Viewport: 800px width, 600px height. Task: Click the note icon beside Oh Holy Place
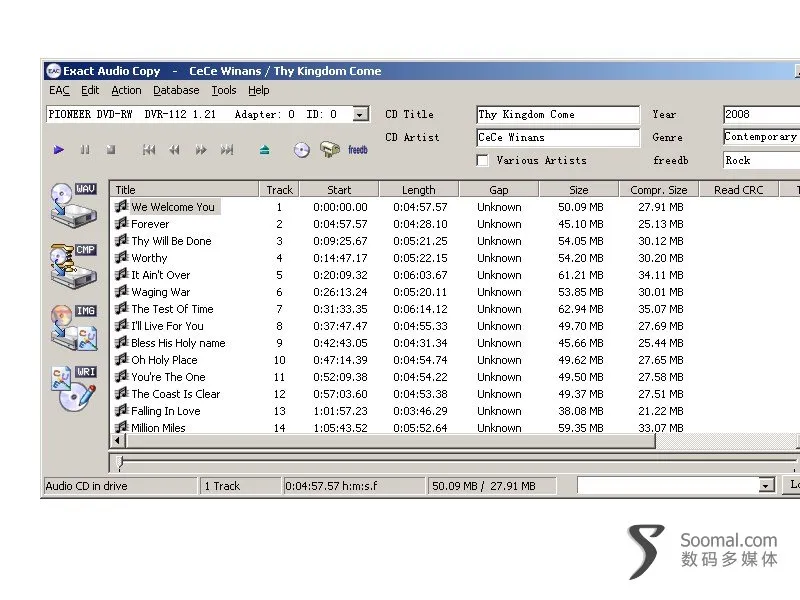pyautogui.click(x=121, y=359)
